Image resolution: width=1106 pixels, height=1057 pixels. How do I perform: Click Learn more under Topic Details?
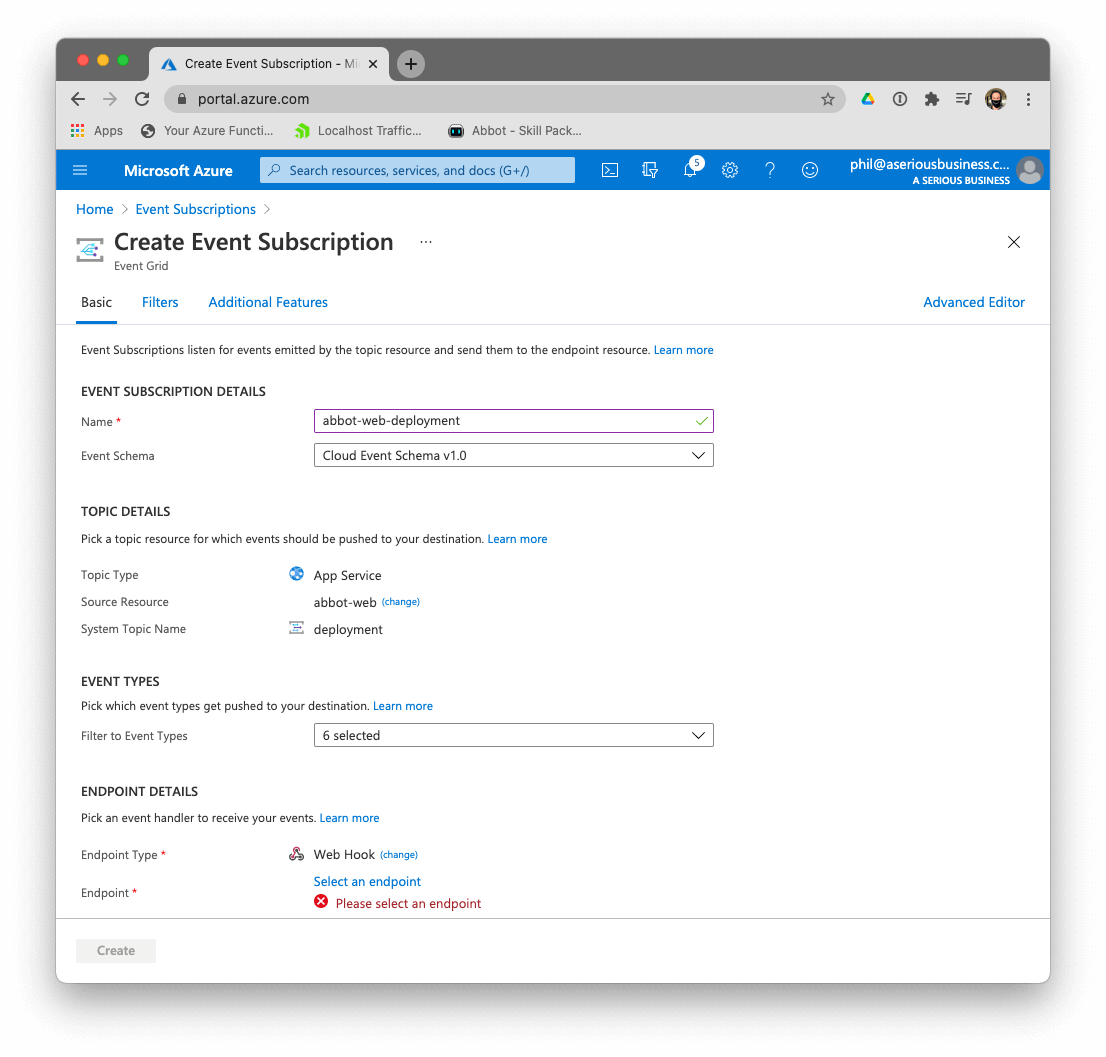(x=517, y=539)
